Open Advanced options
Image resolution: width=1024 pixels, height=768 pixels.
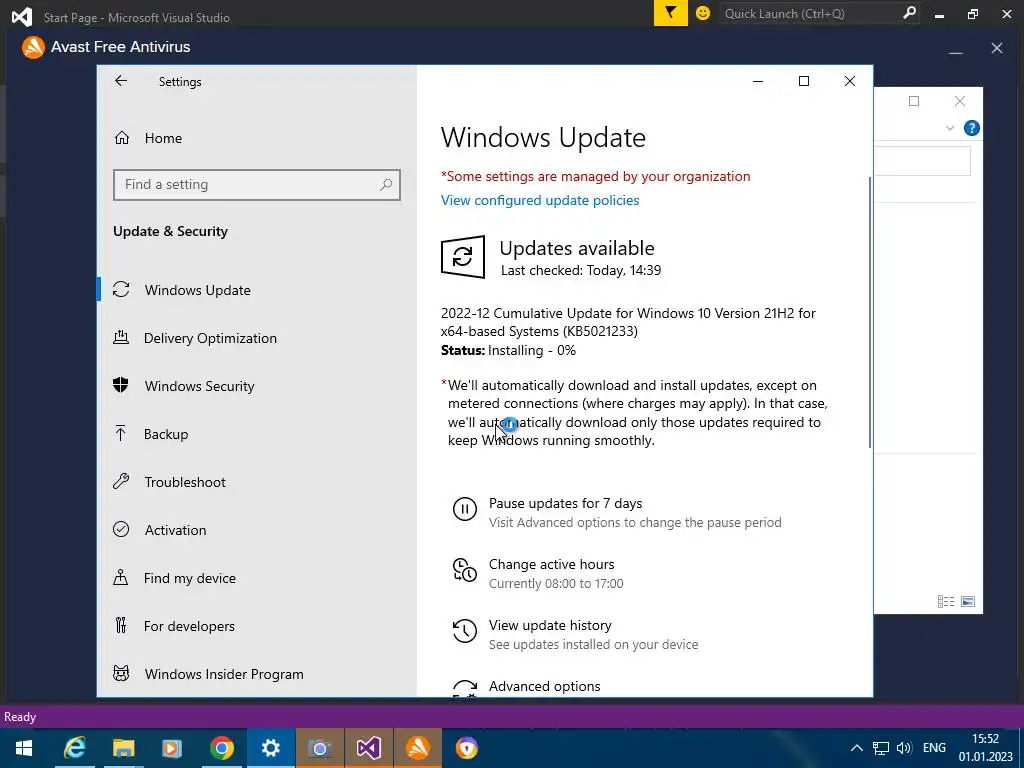click(x=545, y=686)
